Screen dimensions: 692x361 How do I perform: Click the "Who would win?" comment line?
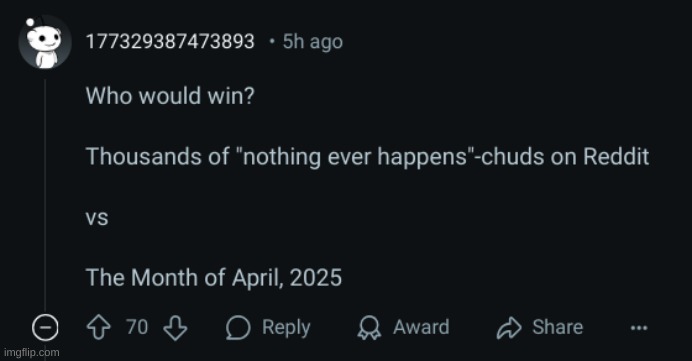(x=170, y=95)
